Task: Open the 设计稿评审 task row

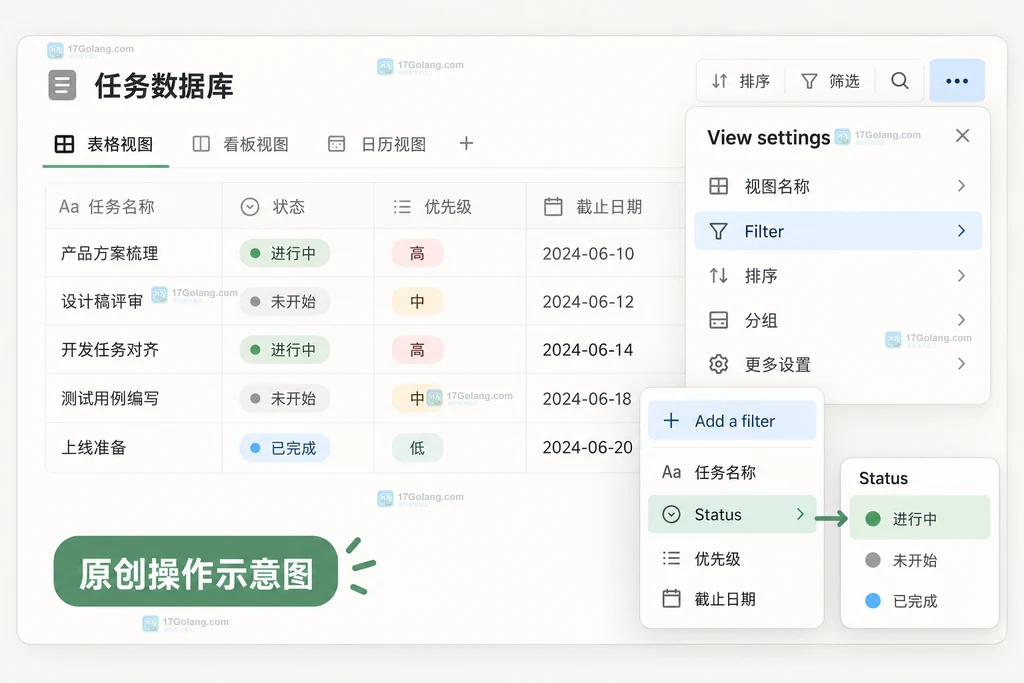Action: tap(102, 302)
